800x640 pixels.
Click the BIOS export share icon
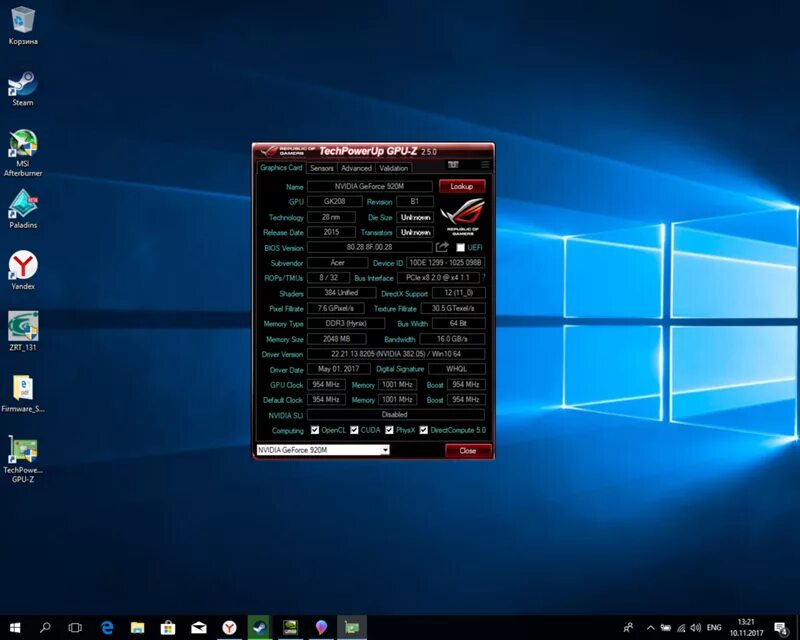pyautogui.click(x=442, y=247)
